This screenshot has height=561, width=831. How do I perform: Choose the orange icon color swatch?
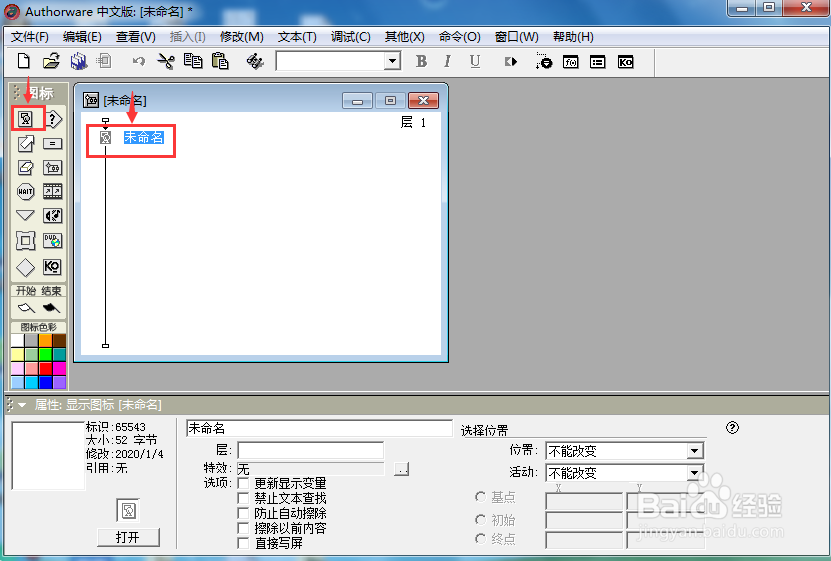pyautogui.click(x=46, y=341)
